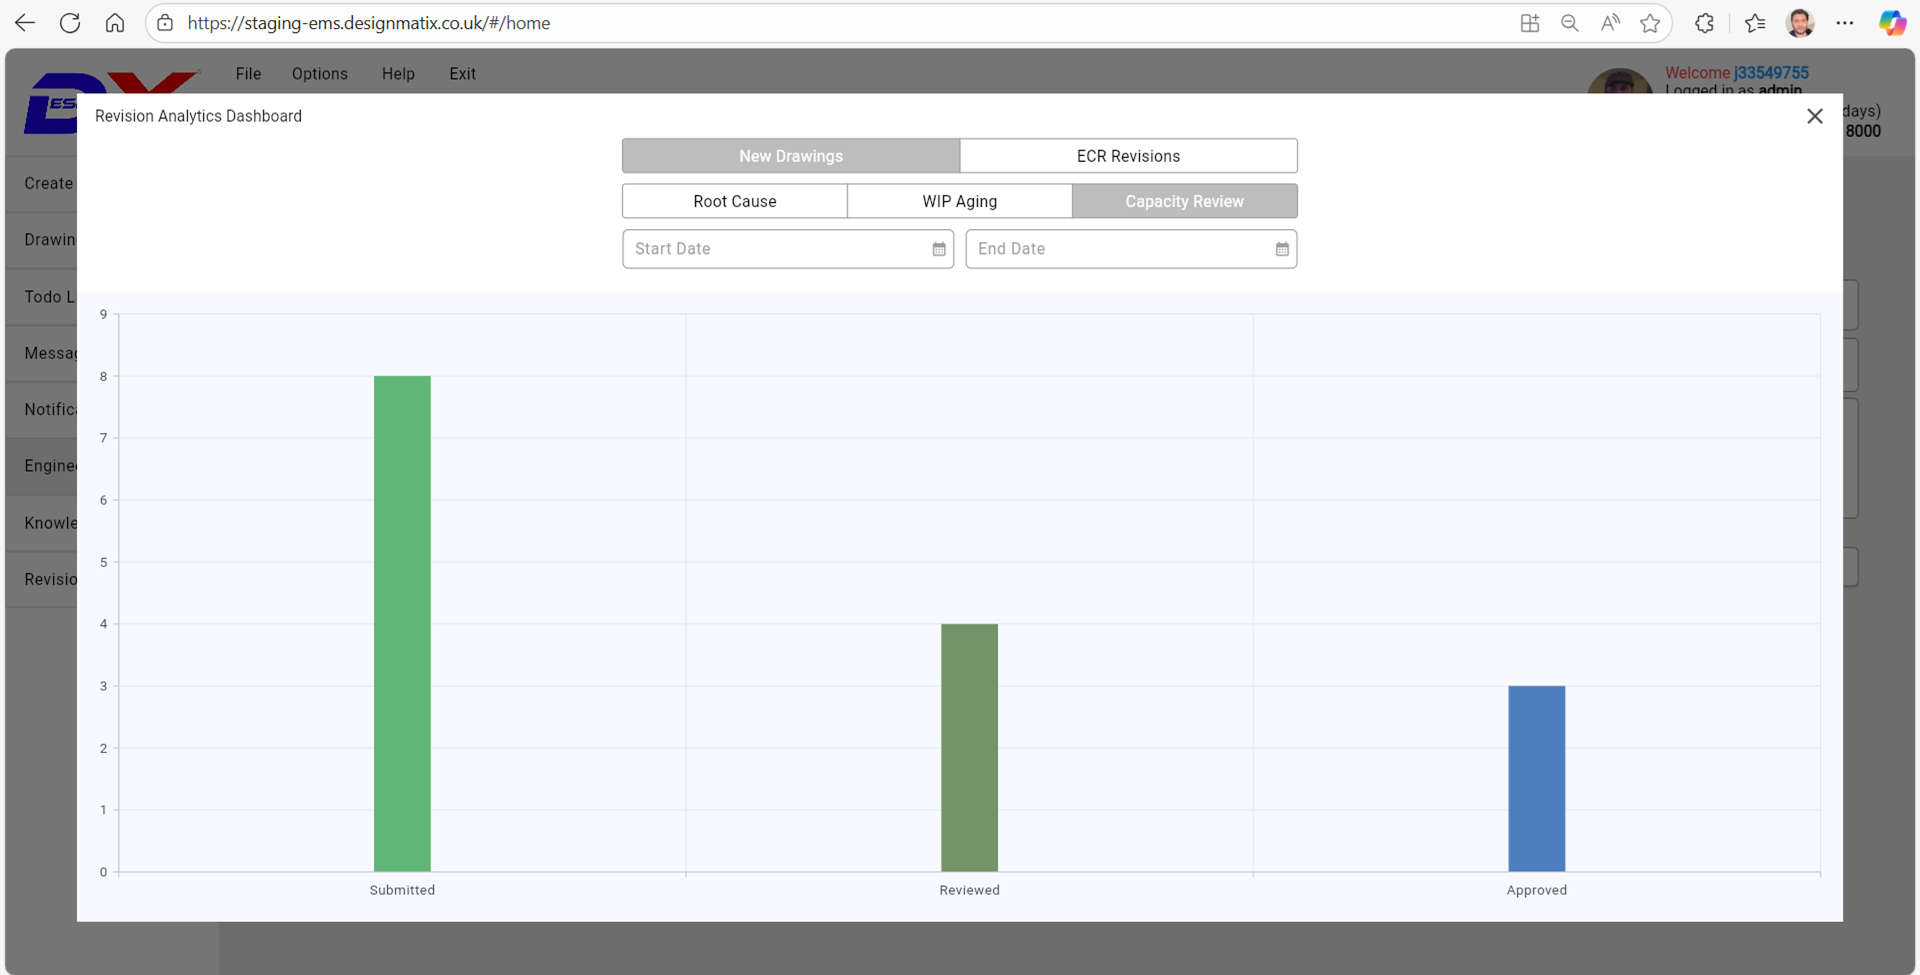
Task: Click the End Date input field
Action: [1118, 249]
